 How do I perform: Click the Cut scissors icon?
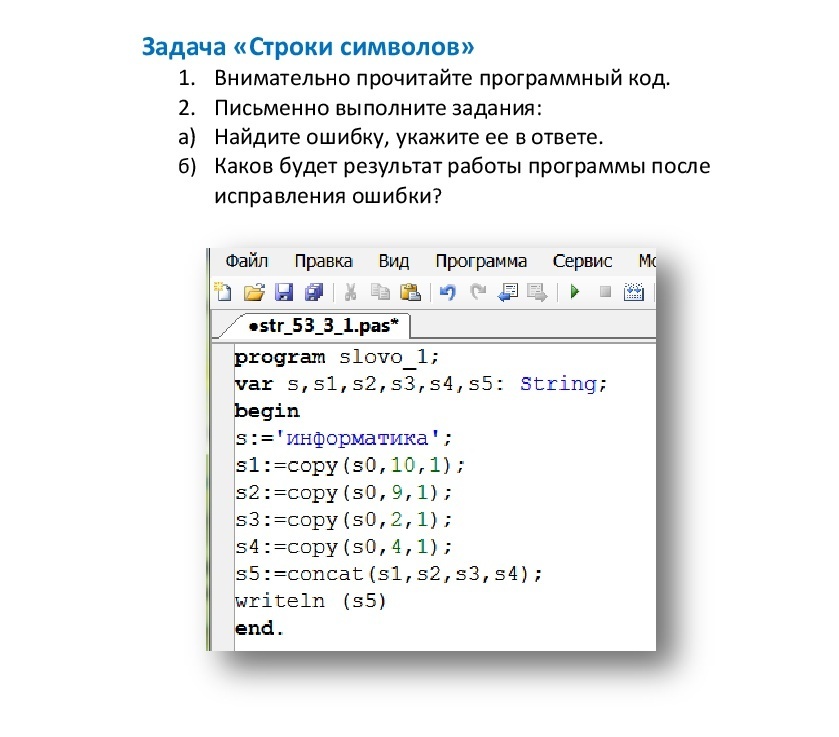click(350, 292)
